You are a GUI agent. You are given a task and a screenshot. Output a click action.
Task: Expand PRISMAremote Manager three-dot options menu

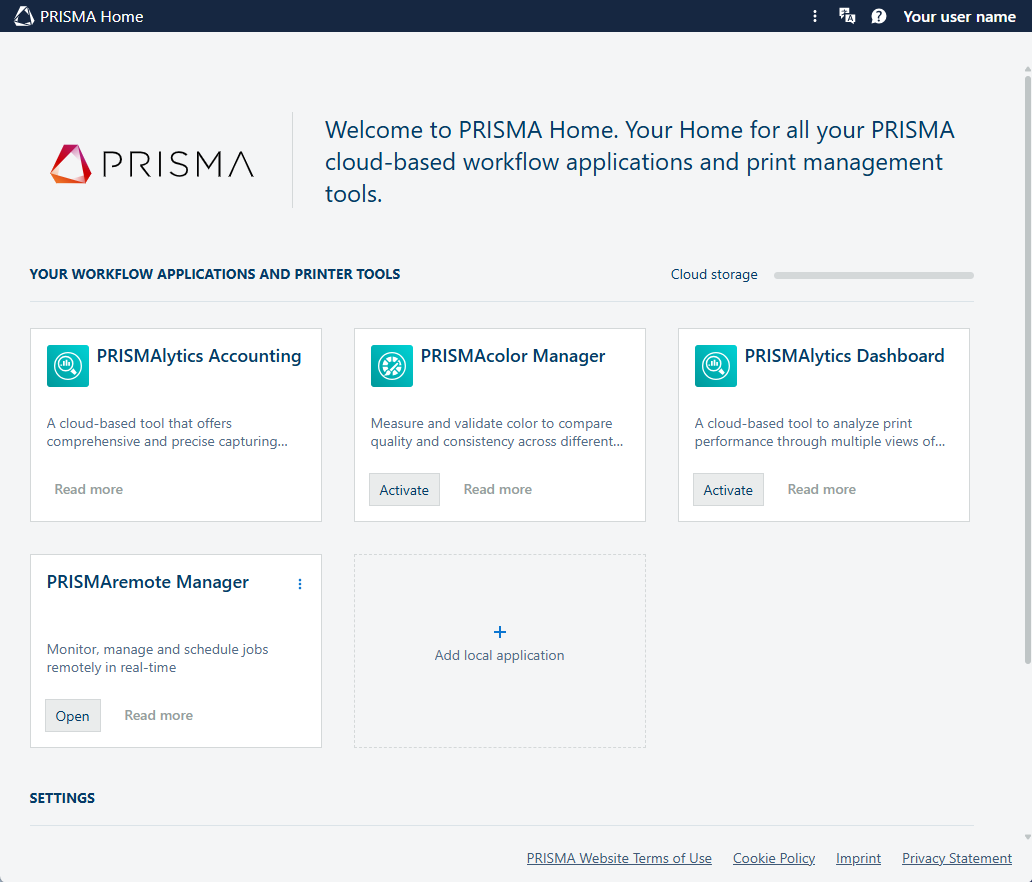click(300, 584)
